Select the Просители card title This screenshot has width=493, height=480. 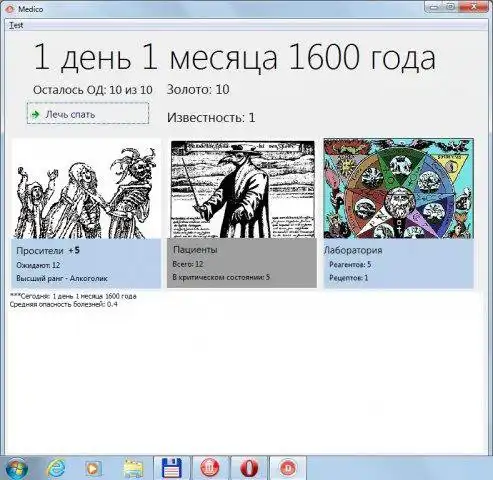point(40,251)
